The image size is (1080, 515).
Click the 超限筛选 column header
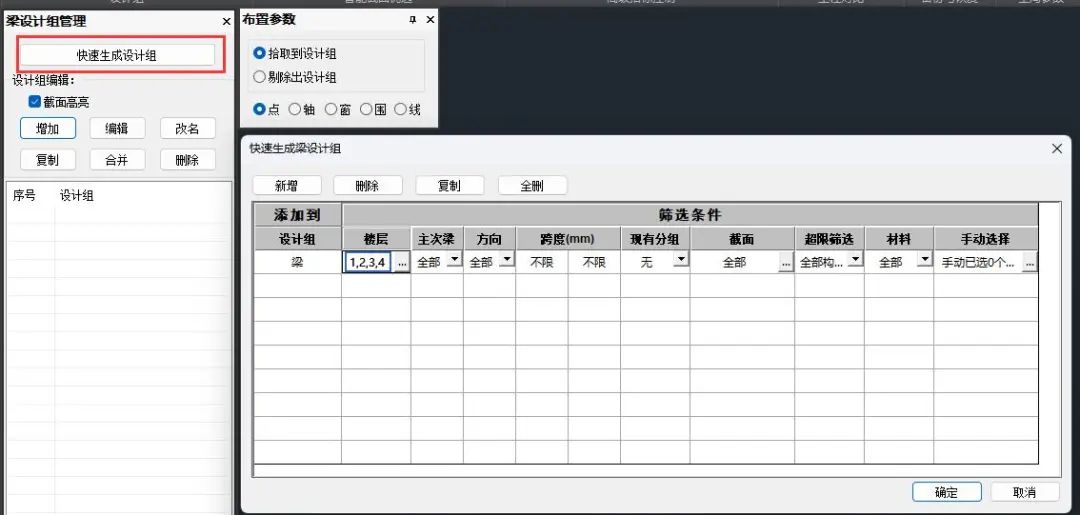pyautogui.click(x=829, y=239)
